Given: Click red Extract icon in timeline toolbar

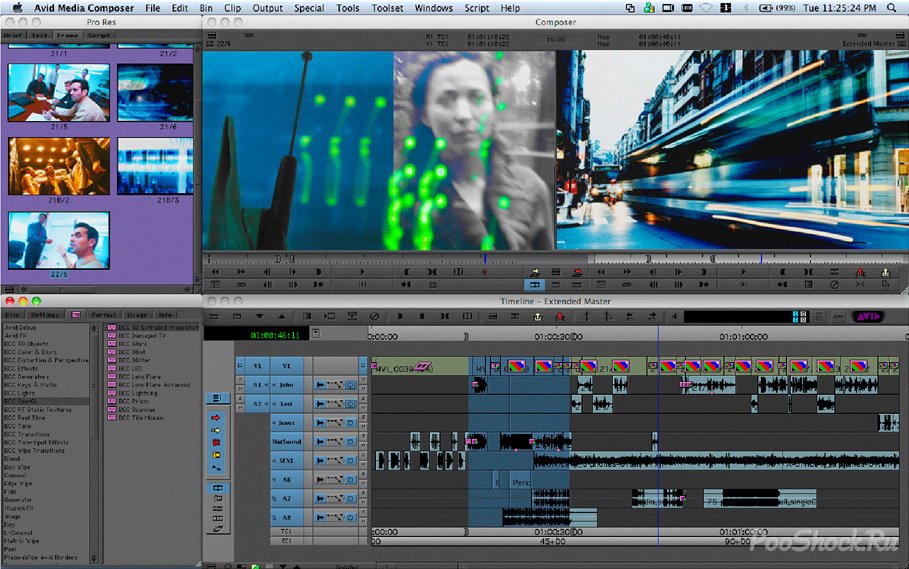Looking at the screenshot, I should click(559, 316).
